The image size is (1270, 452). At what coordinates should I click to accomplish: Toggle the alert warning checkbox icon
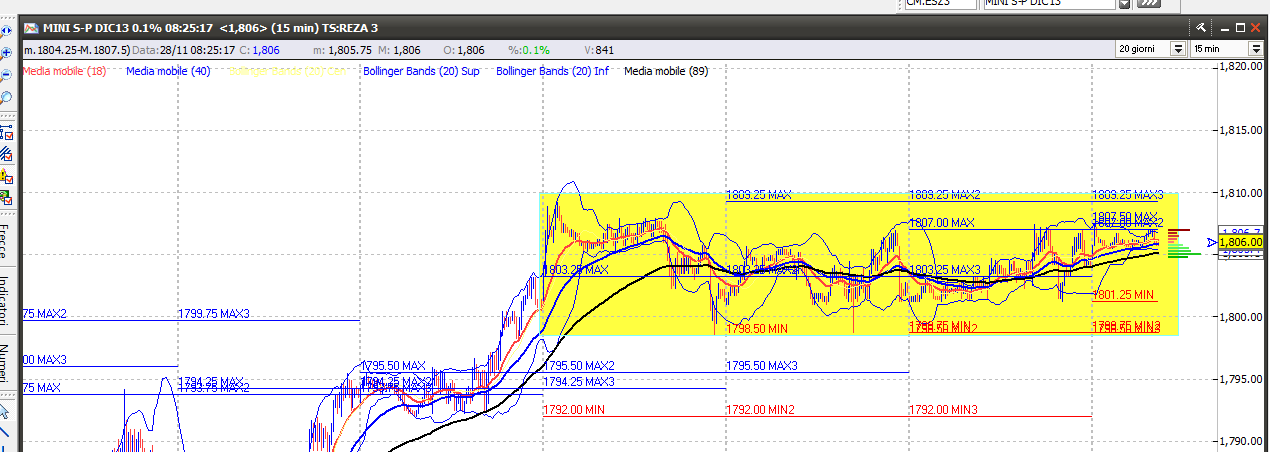tap(6, 176)
